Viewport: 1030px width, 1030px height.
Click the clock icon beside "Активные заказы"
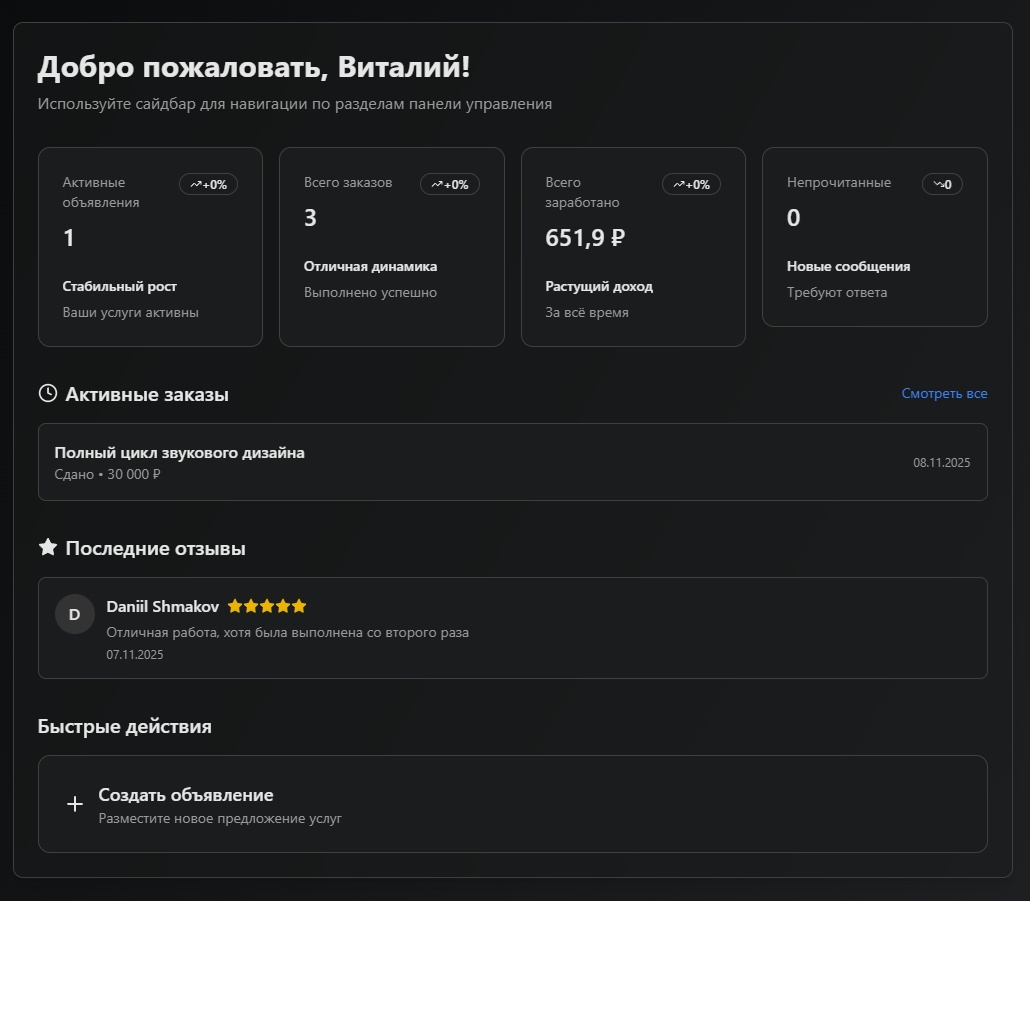(x=47, y=393)
